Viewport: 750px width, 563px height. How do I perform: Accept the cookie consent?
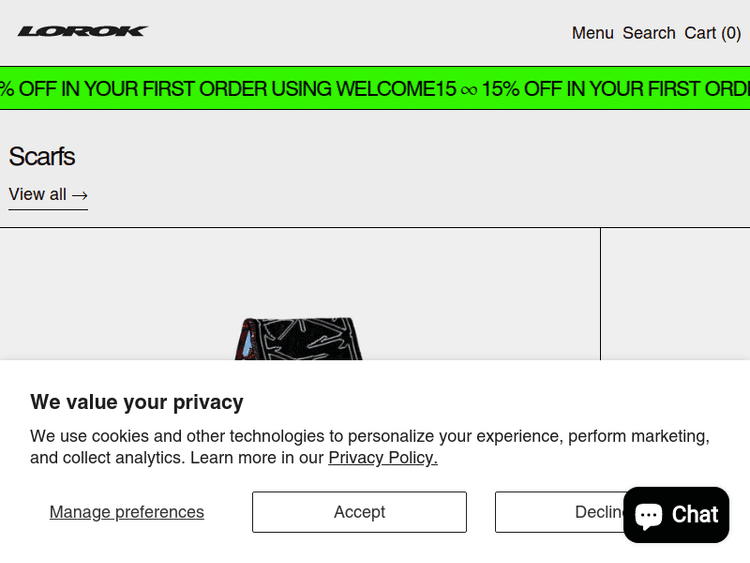(x=359, y=512)
